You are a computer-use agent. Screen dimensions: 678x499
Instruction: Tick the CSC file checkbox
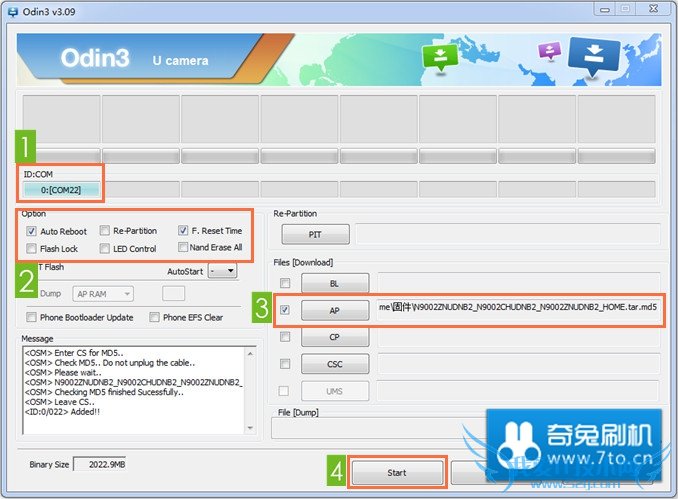[x=285, y=364]
